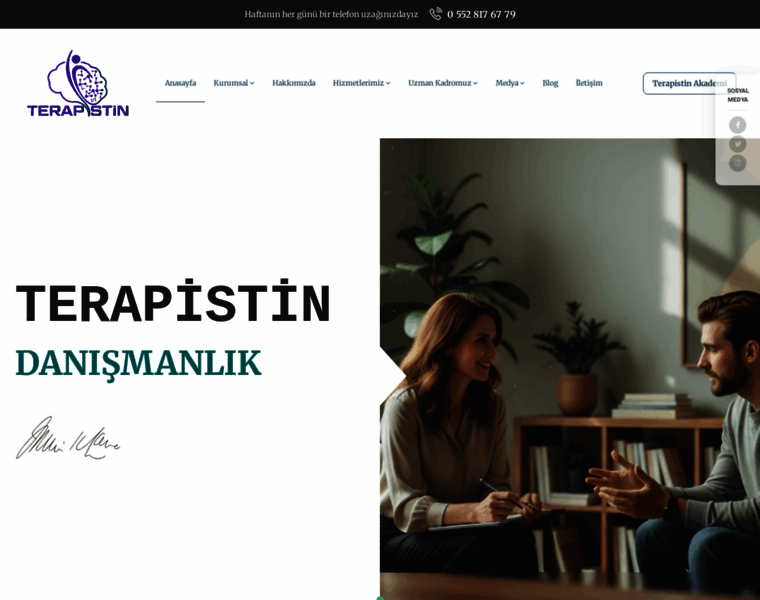
Task: Click the Facebook social media icon
Action: pyautogui.click(x=737, y=125)
